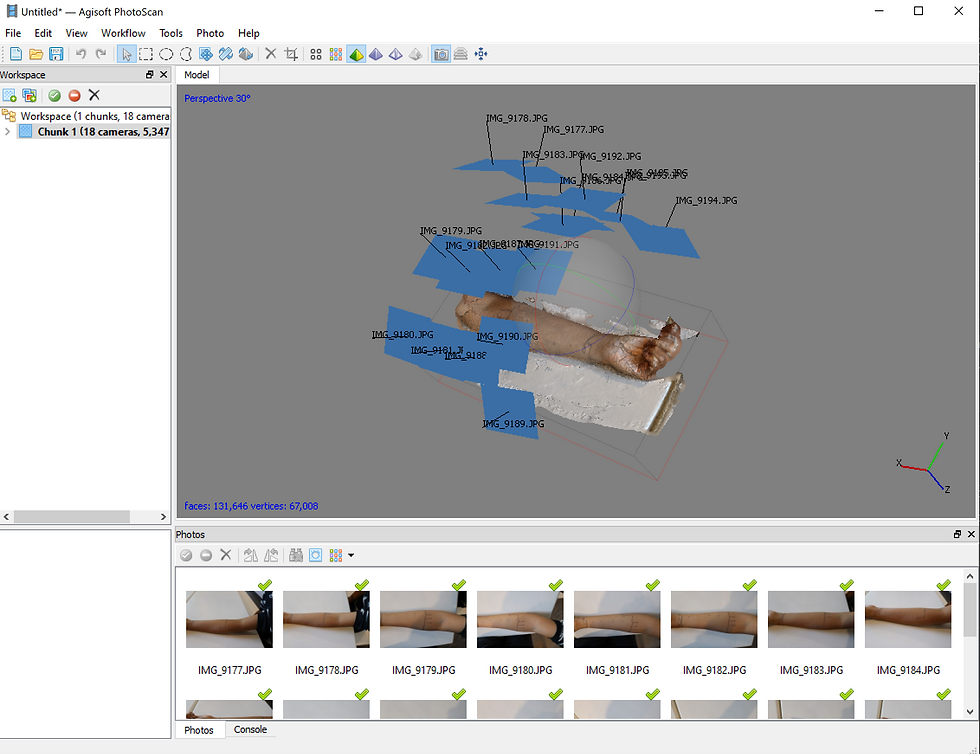This screenshot has width=980, height=754.
Task: Select the Navigation arrow tool
Action: point(126,54)
